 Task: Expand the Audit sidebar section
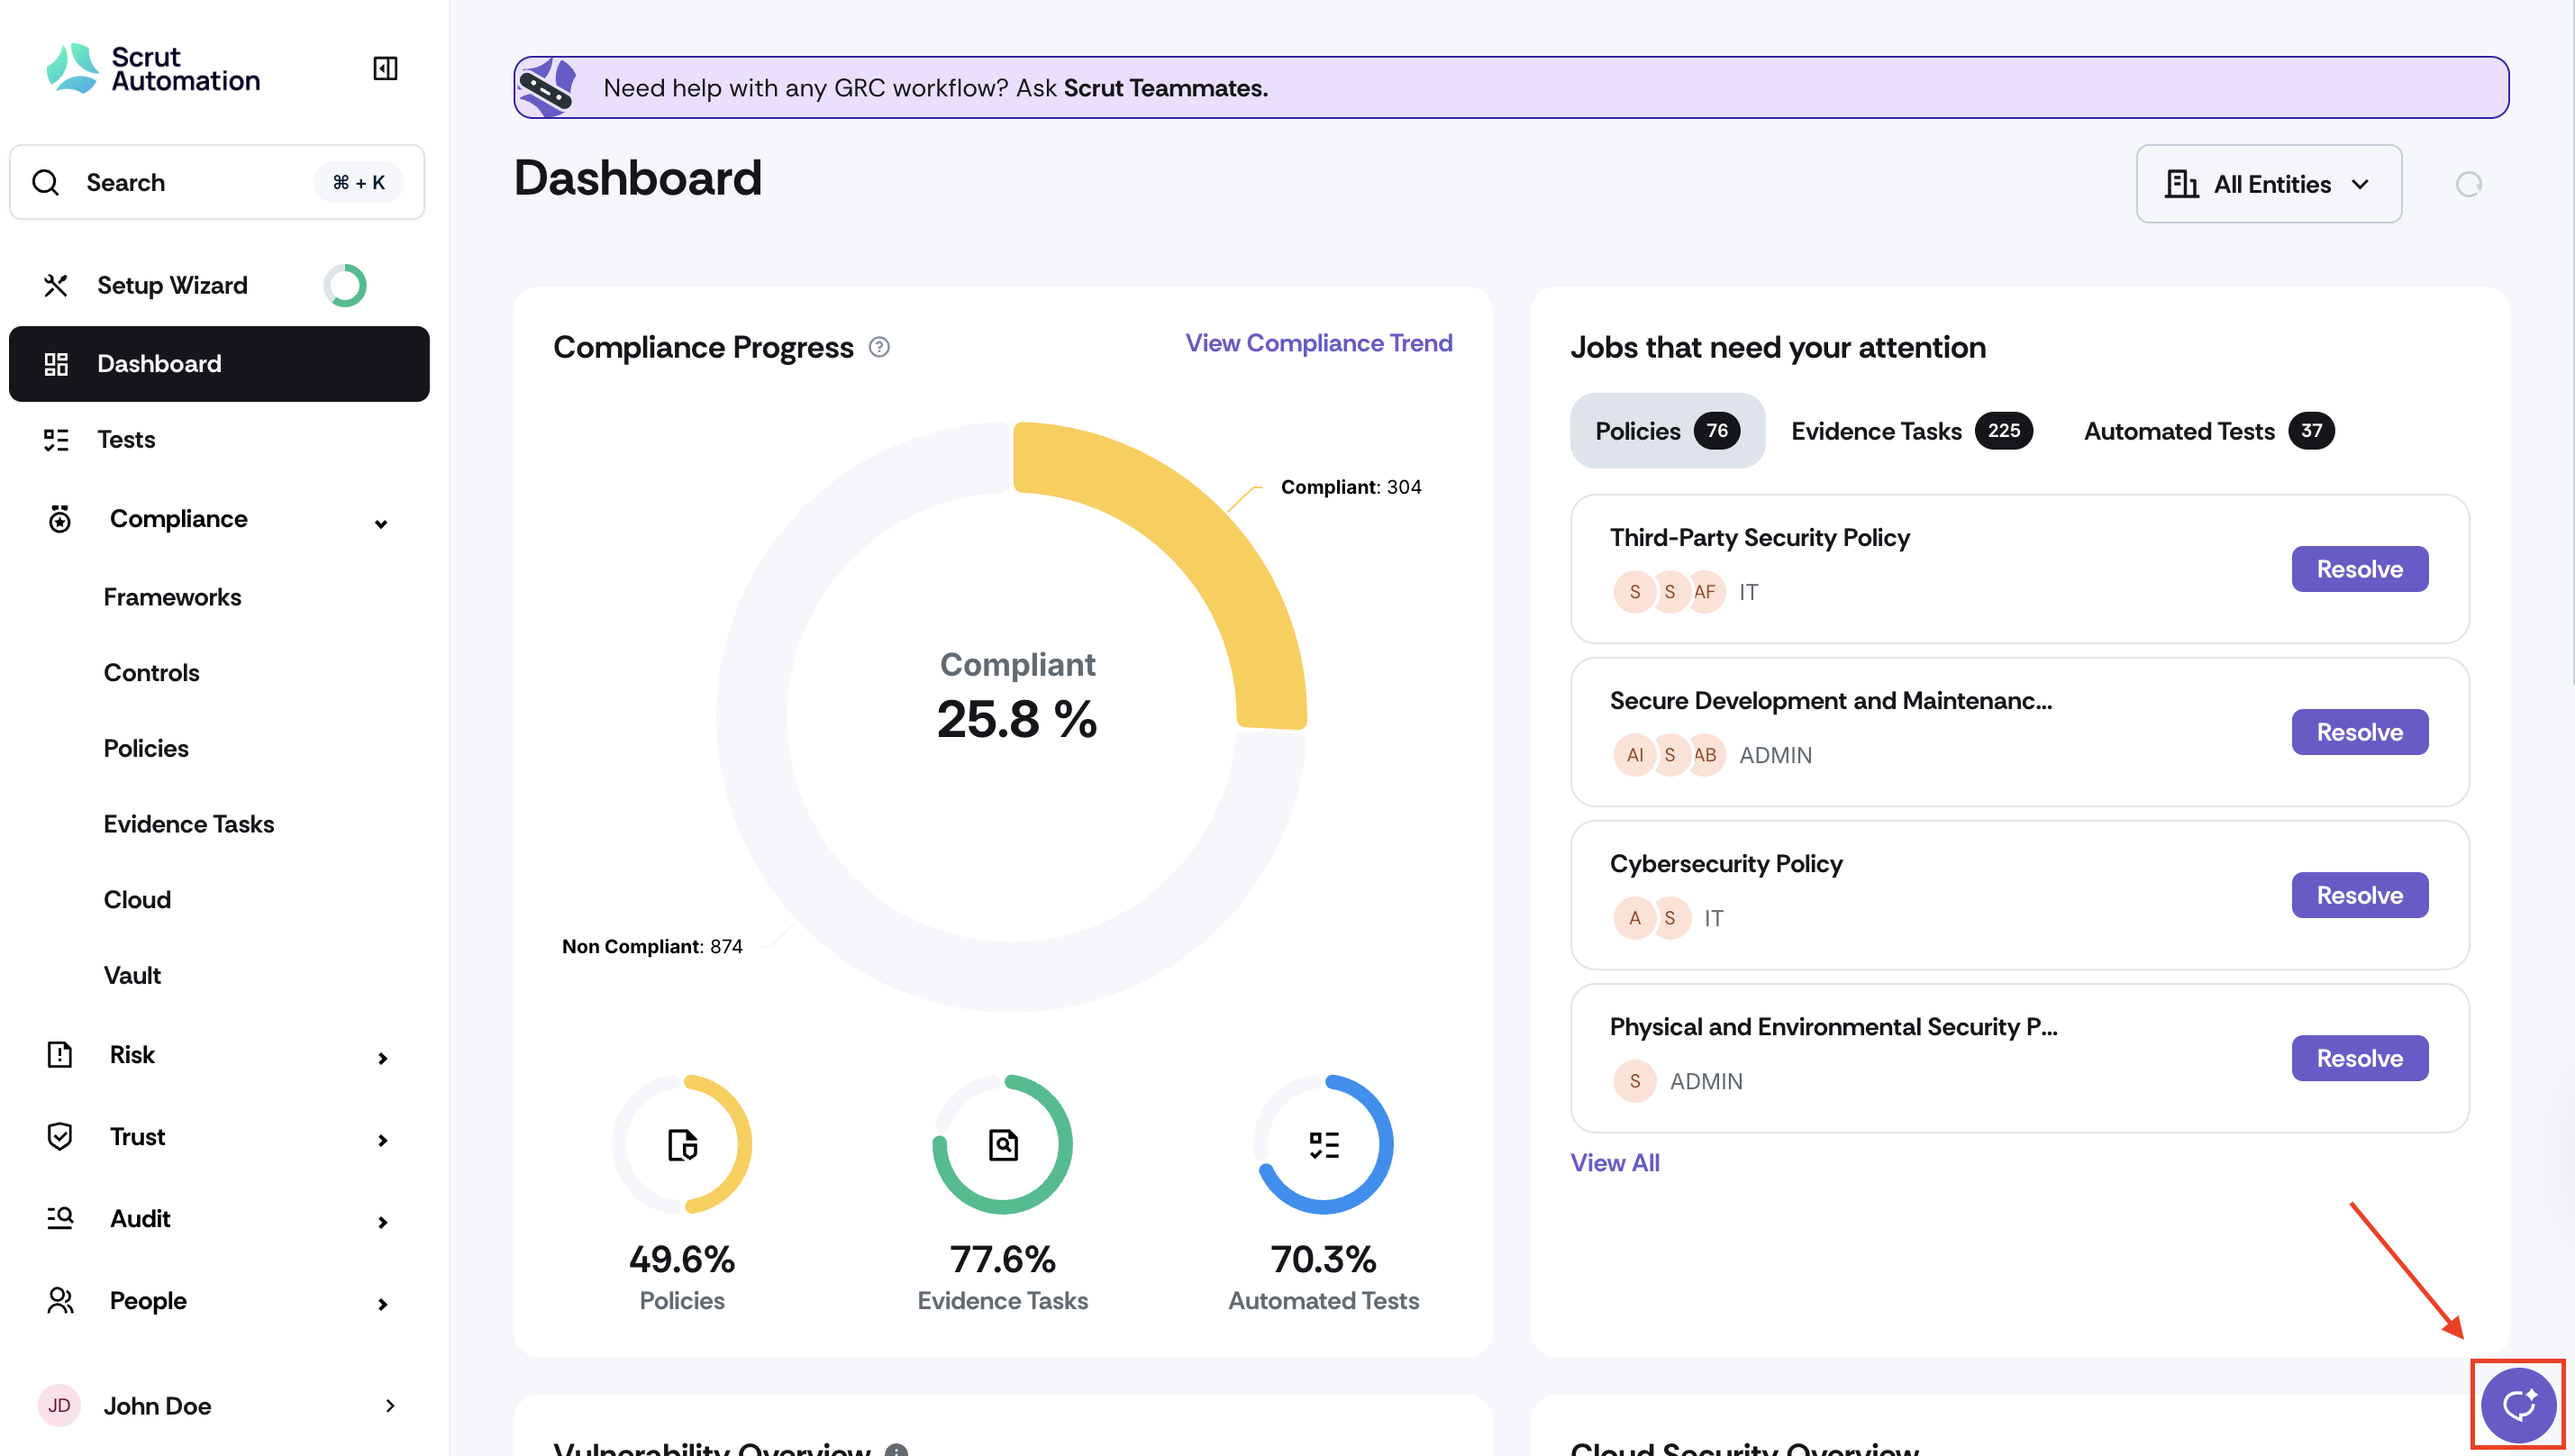tap(382, 1221)
